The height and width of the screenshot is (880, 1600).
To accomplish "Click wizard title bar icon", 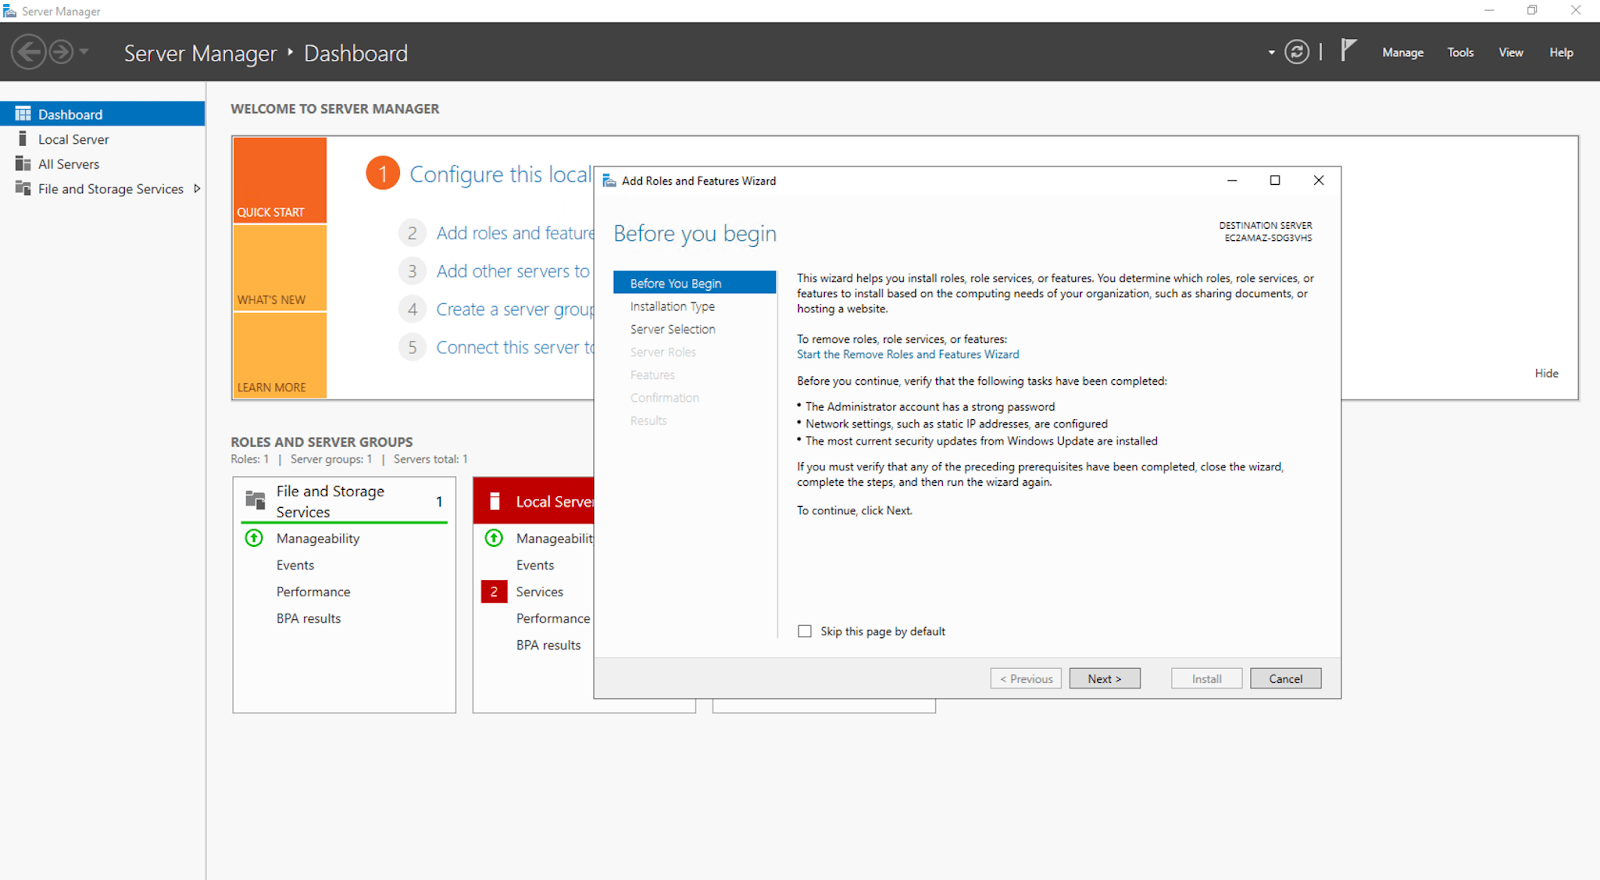I will point(609,181).
